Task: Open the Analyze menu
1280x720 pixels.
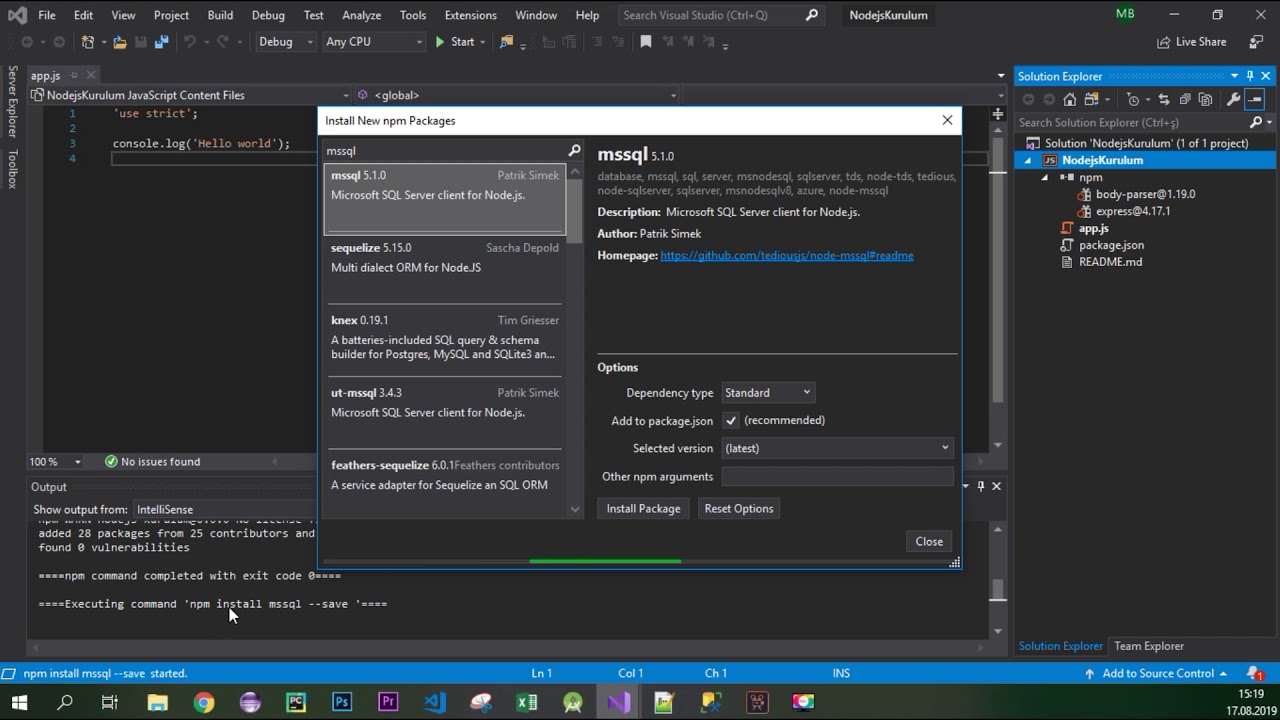Action: click(x=361, y=15)
